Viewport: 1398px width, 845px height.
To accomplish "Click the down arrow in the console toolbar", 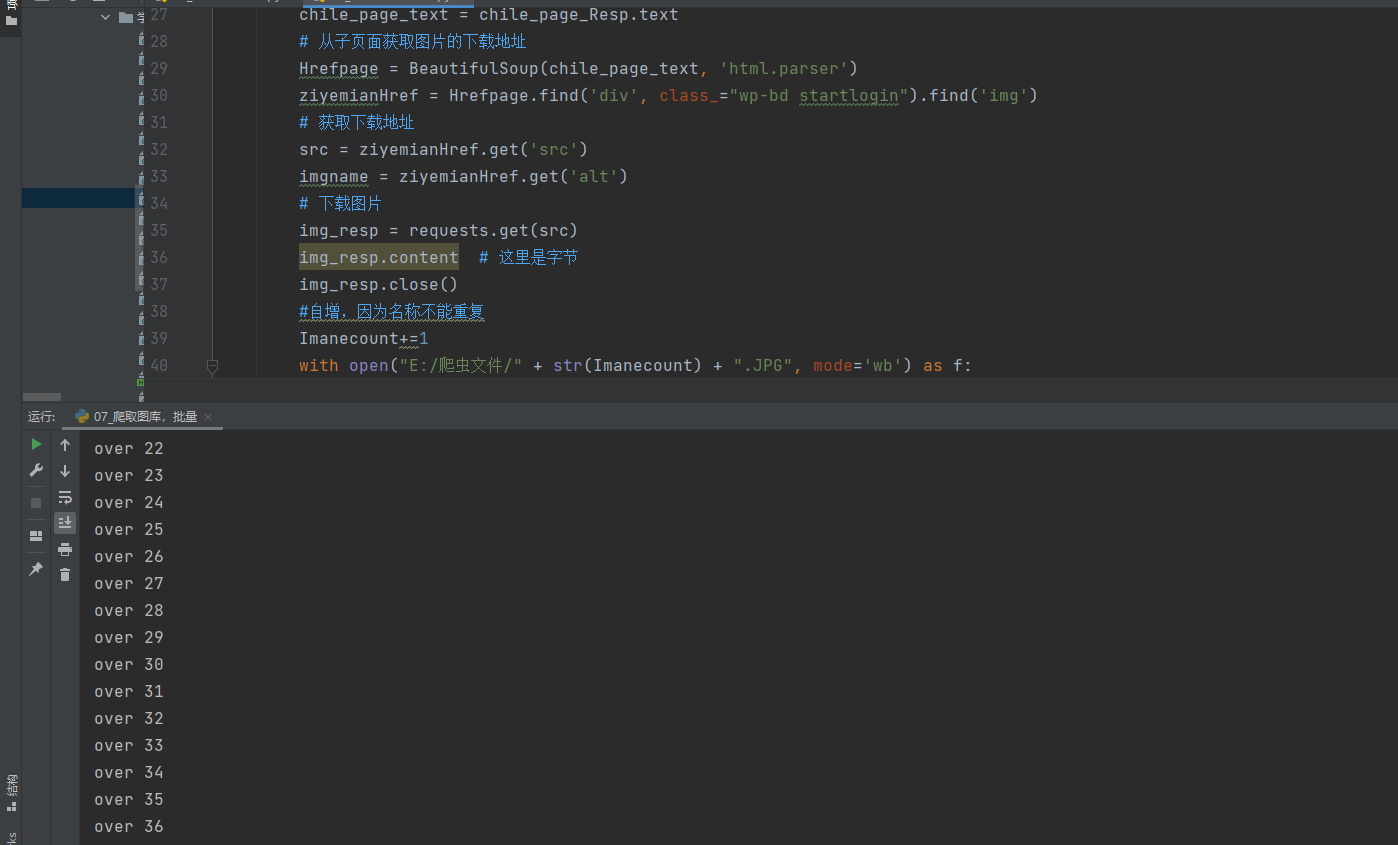I will coord(65,471).
